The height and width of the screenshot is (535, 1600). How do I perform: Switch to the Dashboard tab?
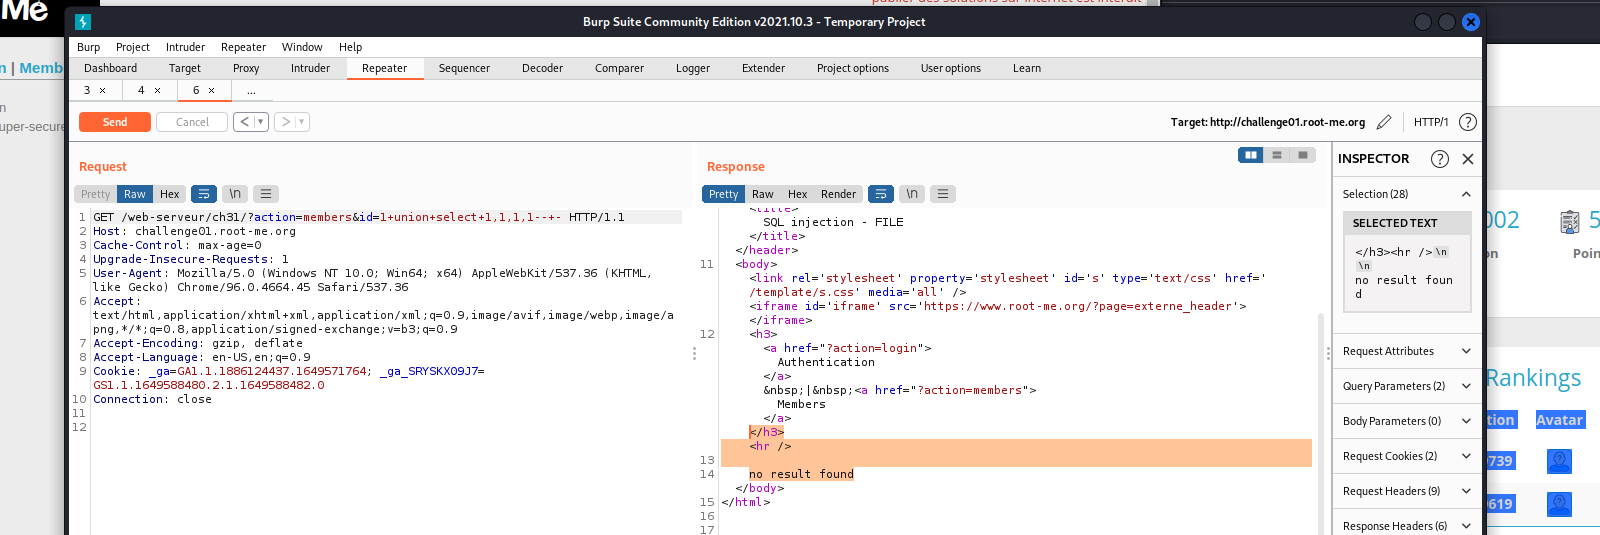click(x=110, y=68)
